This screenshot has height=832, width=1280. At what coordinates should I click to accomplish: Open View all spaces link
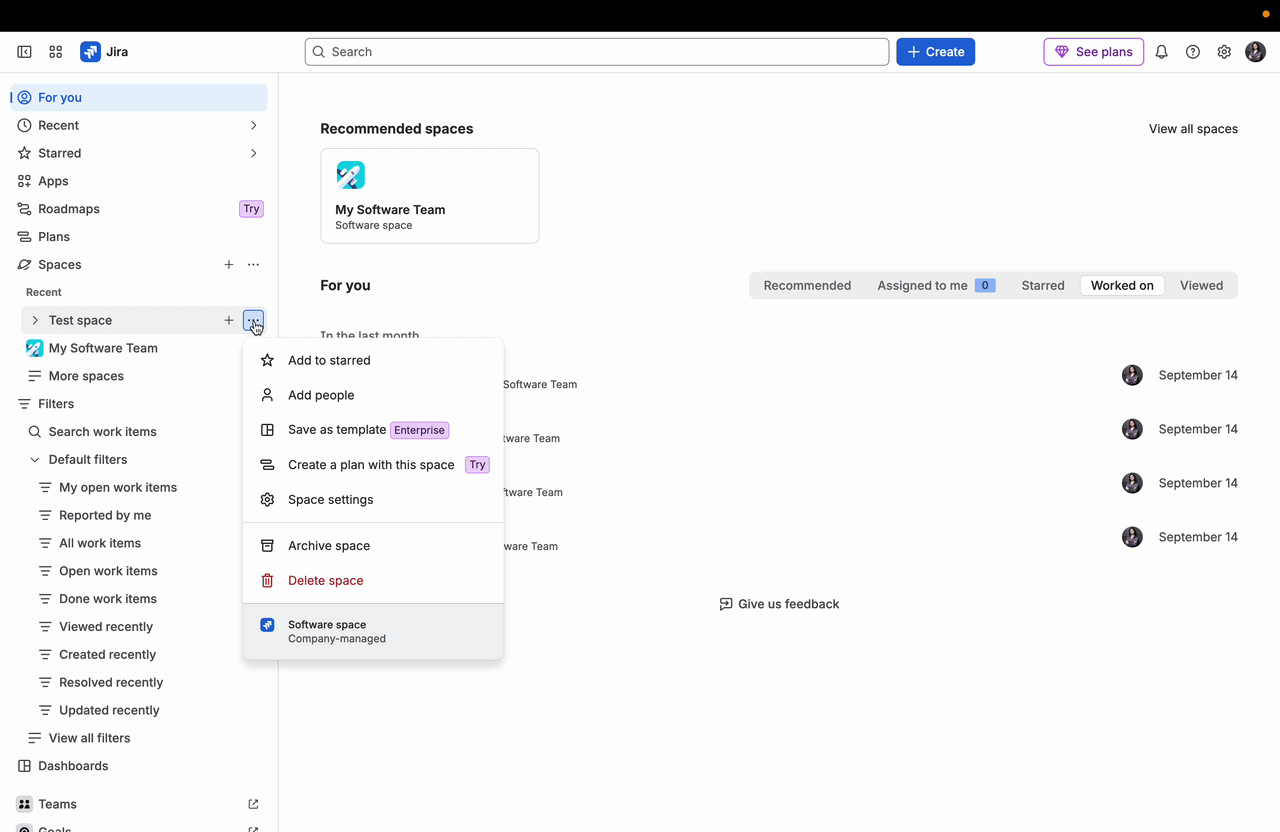click(x=1193, y=129)
